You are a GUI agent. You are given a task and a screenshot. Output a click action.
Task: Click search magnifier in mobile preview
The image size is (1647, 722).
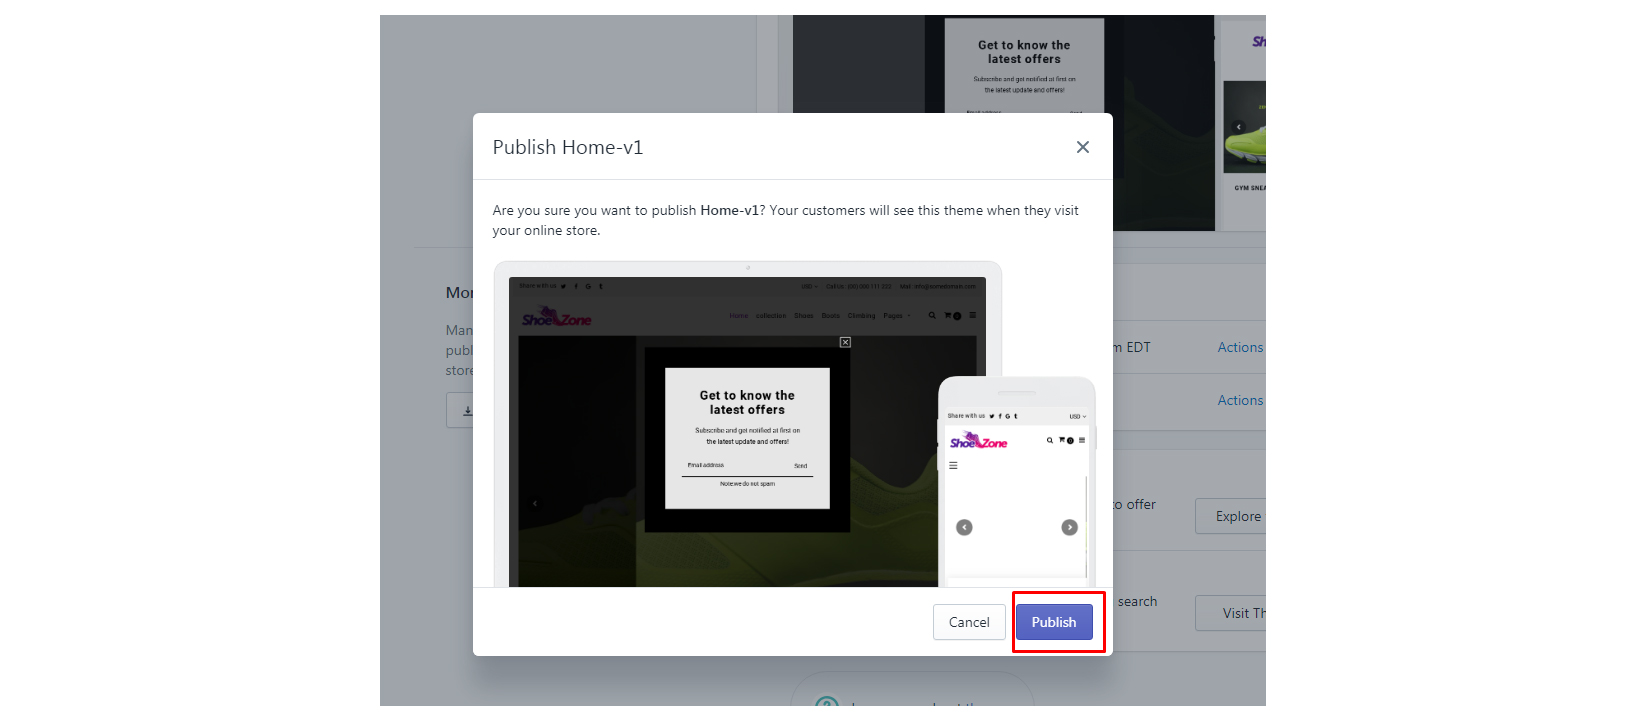coord(1049,440)
